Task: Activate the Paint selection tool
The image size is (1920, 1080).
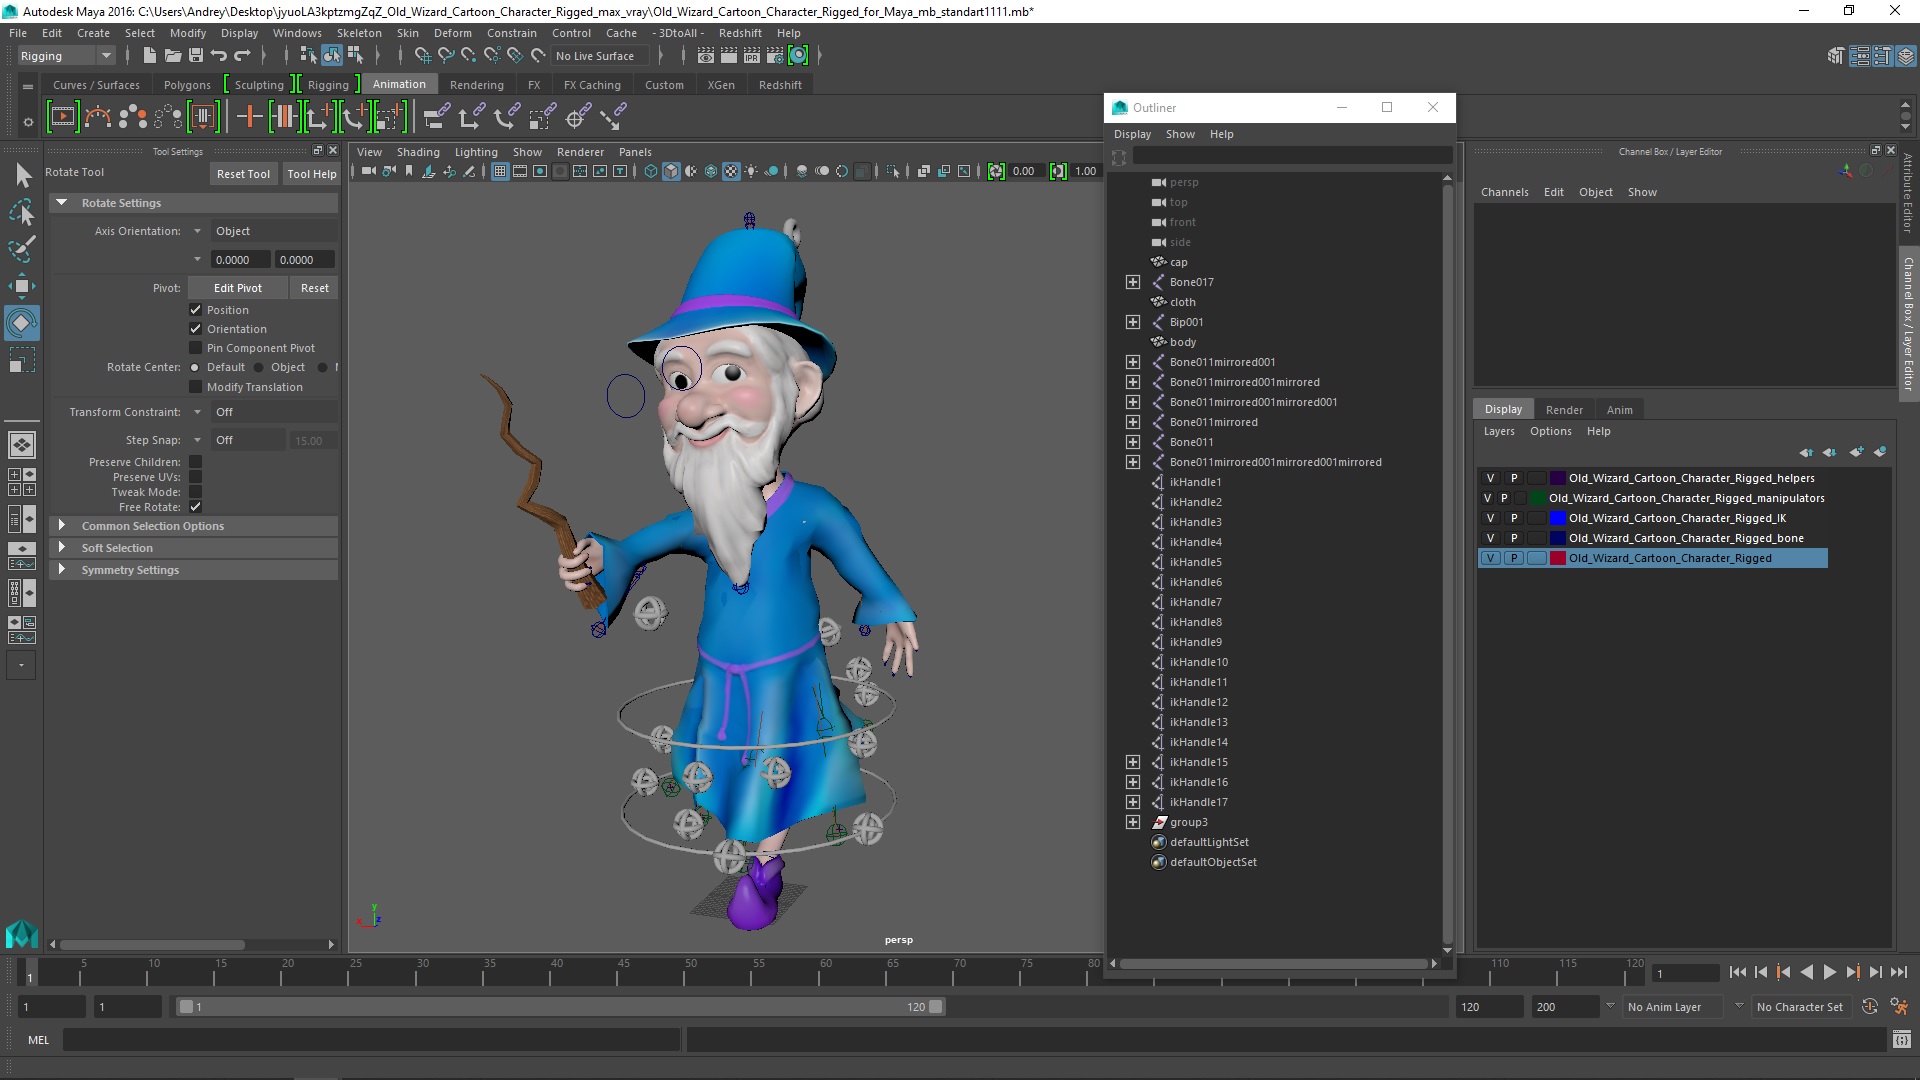Action: coord(22,249)
